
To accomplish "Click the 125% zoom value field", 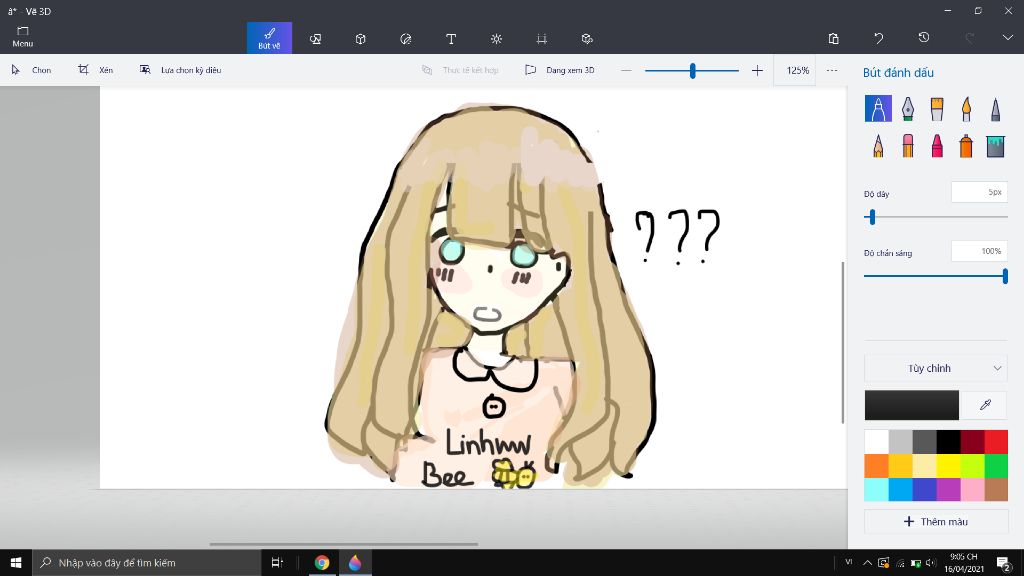I will pyautogui.click(x=797, y=70).
